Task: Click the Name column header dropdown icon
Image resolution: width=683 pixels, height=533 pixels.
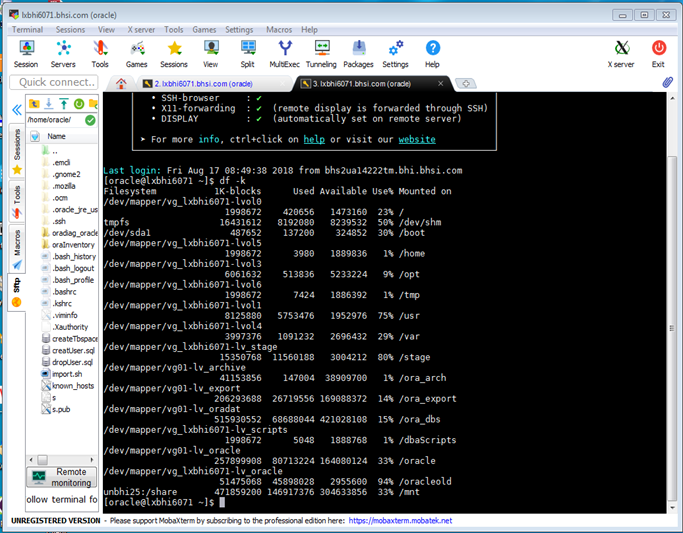Action: (35, 136)
